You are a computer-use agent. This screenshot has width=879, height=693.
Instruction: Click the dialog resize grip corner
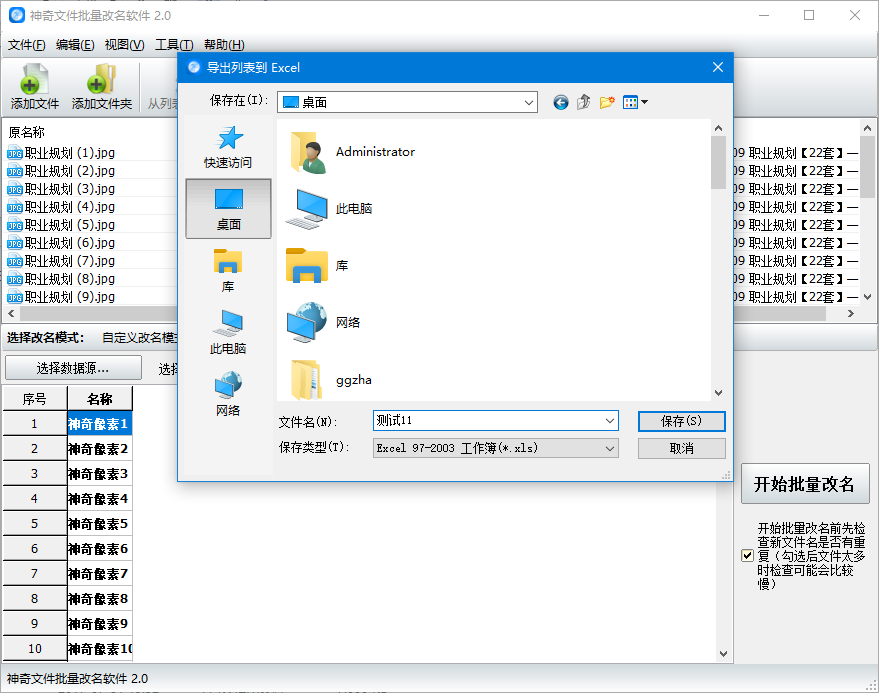726,475
